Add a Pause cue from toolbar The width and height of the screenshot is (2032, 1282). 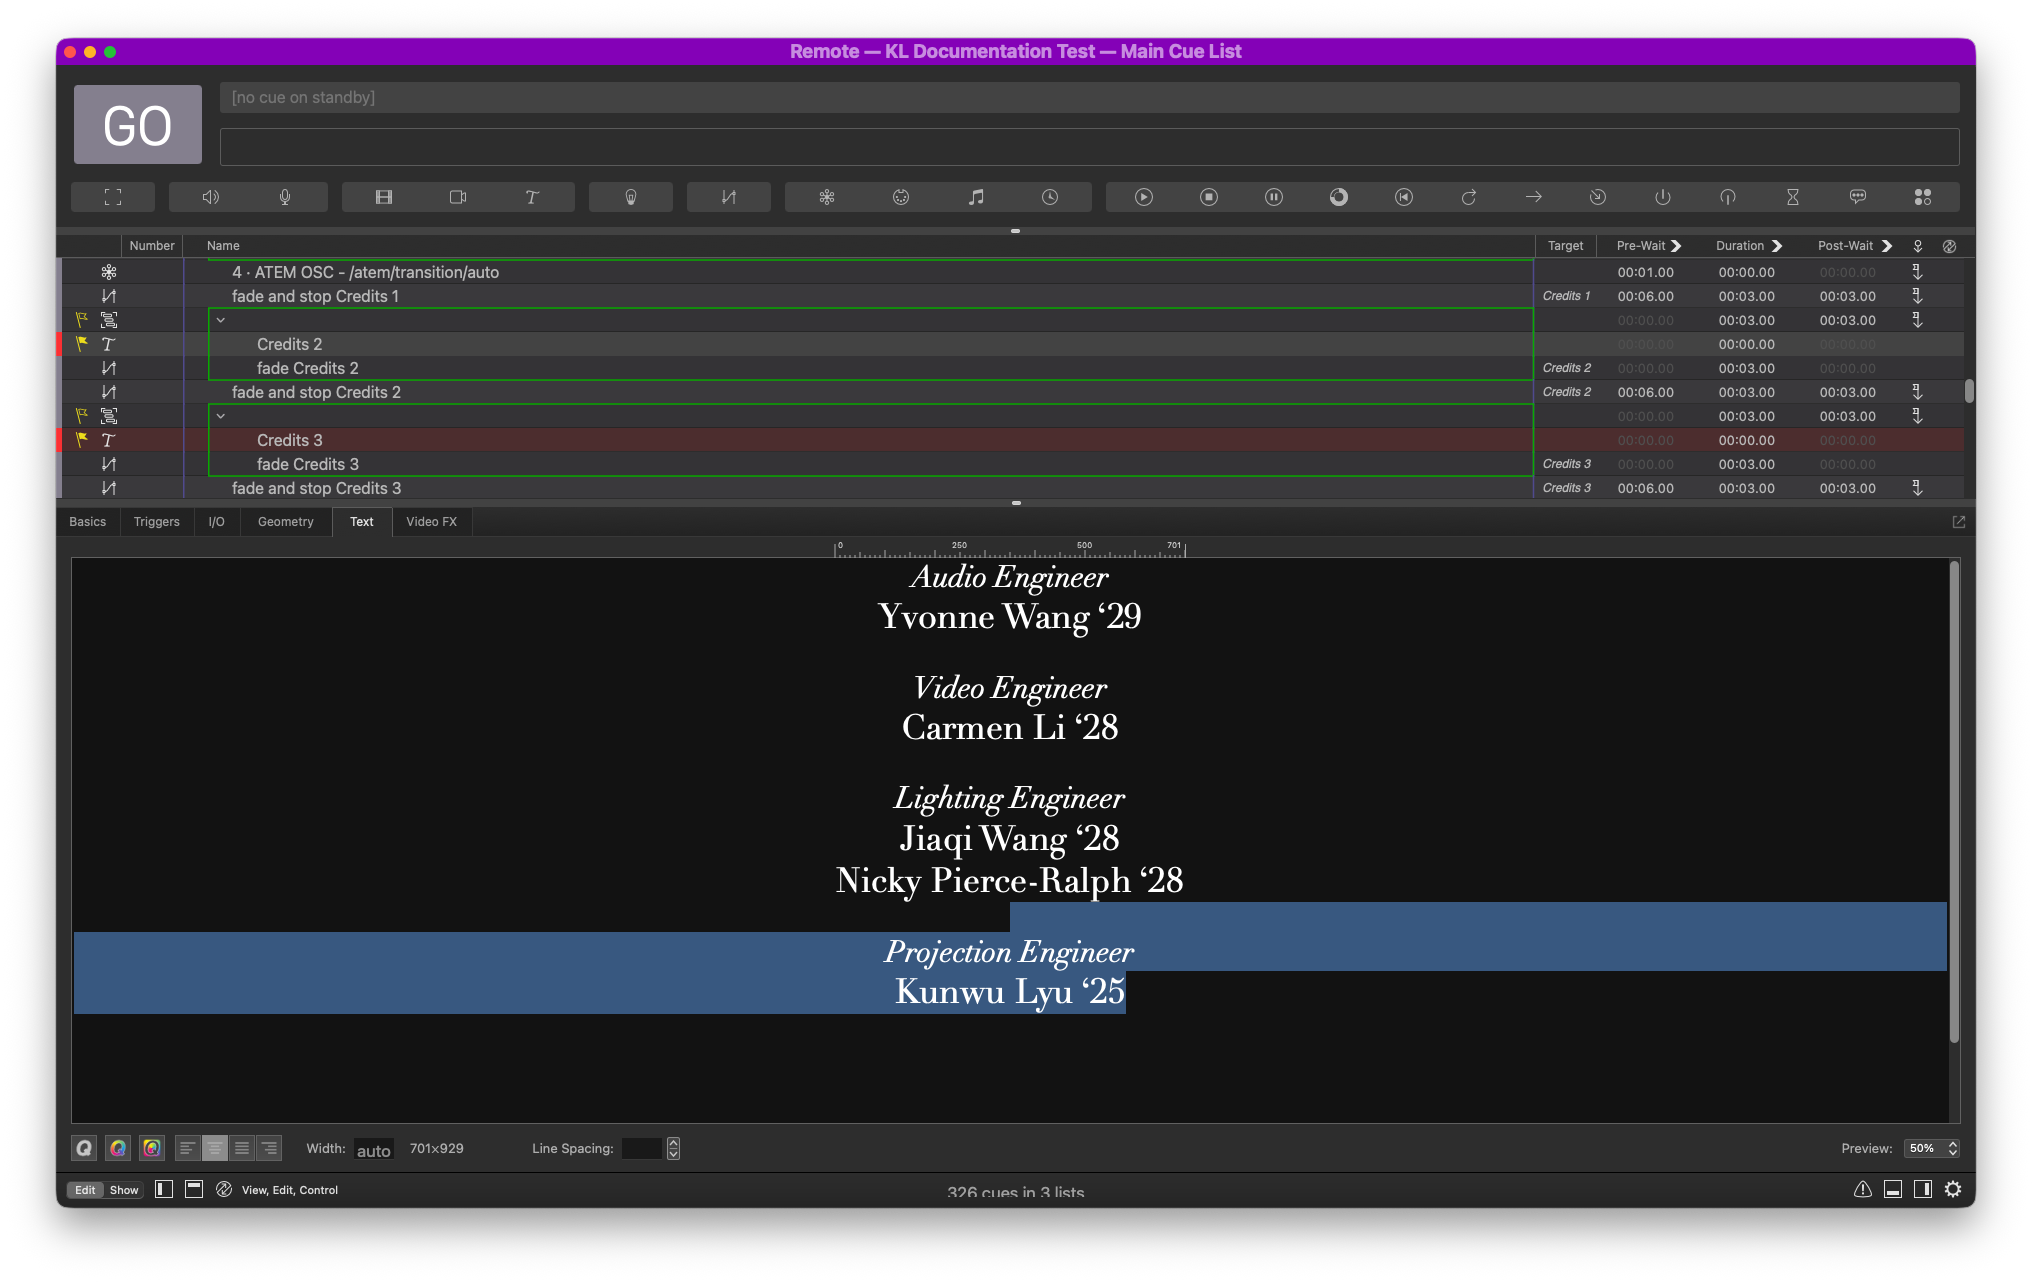[1274, 197]
